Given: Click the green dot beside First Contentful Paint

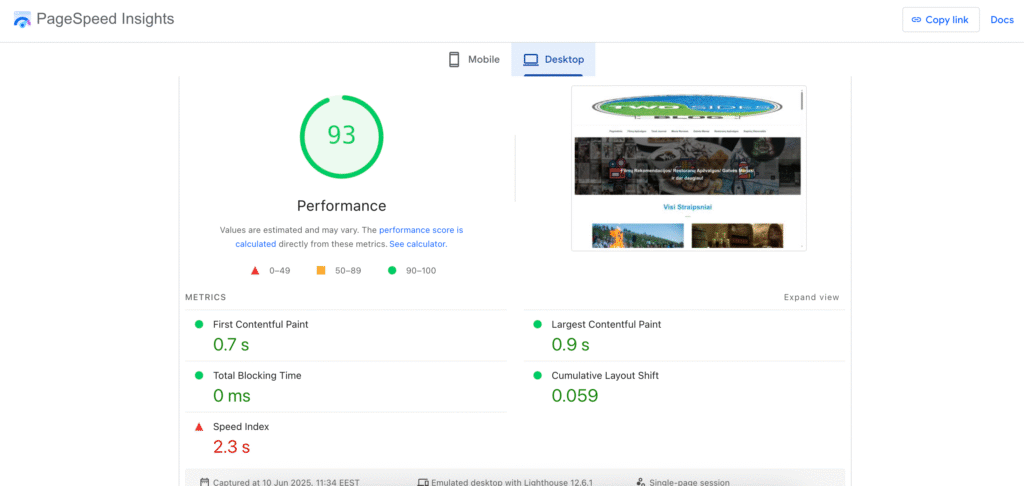Looking at the screenshot, I should point(199,324).
